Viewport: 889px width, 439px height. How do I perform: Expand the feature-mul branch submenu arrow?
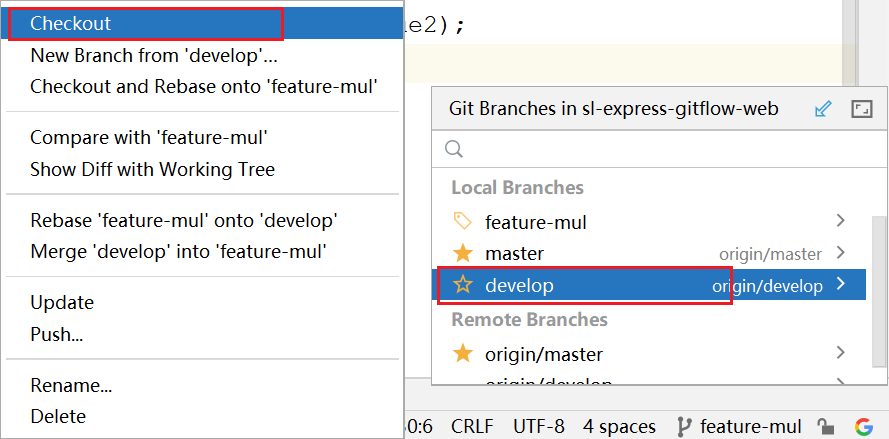[x=841, y=221]
